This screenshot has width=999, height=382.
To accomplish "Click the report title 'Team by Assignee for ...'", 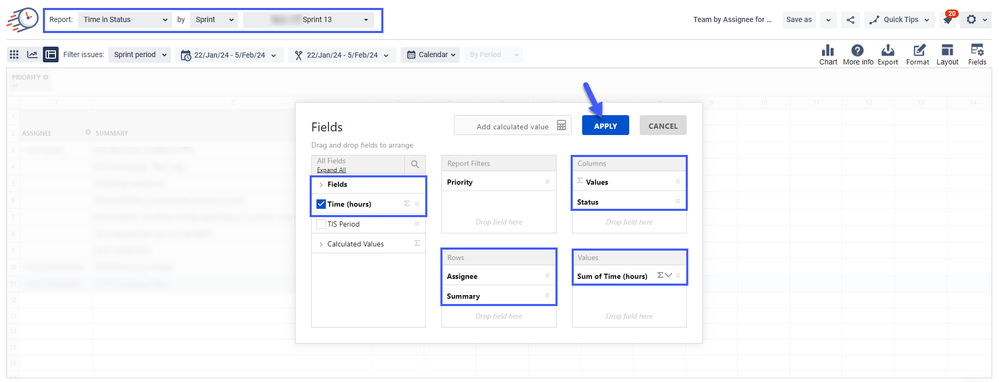I will [x=732, y=20].
